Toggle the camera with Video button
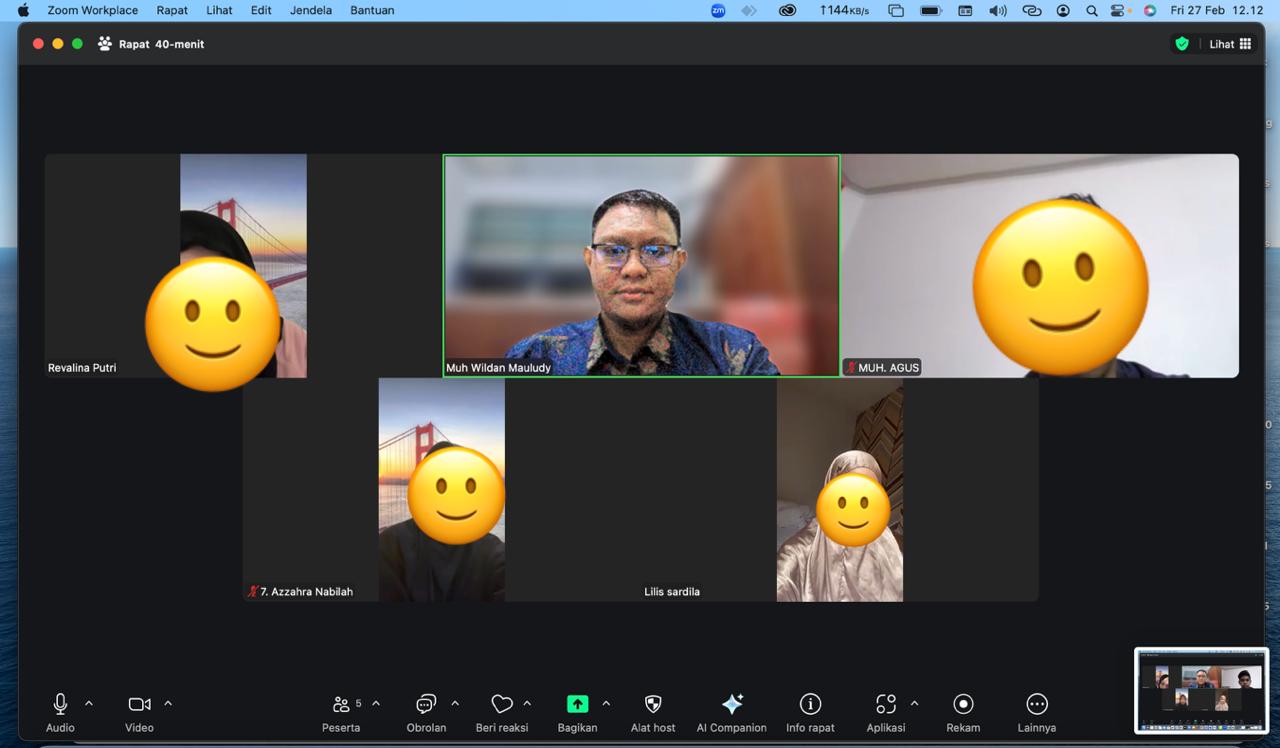Screen dimensions: 1280x748 139,705
